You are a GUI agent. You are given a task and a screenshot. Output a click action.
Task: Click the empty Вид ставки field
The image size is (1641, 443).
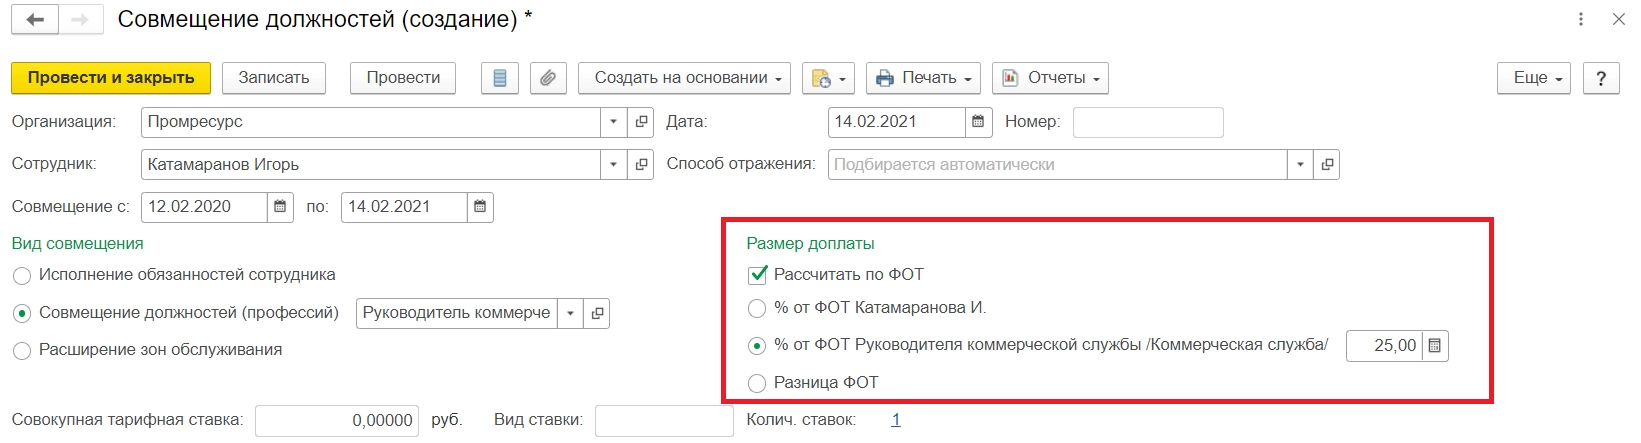pyautogui.click(x=664, y=421)
